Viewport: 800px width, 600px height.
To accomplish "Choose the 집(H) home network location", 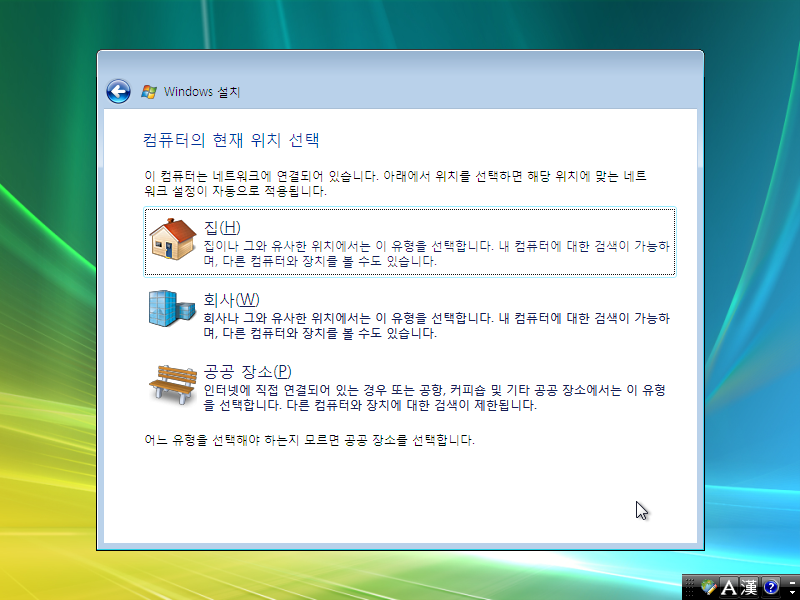I will [410, 241].
